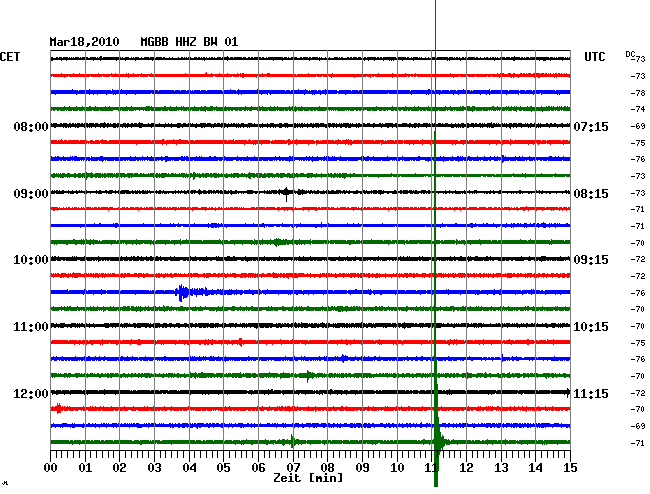This screenshot has width=650, height=494.
Task: Click the "-71" value on the bottom green trace row
Action: pyautogui.click(x=638, y=443)
